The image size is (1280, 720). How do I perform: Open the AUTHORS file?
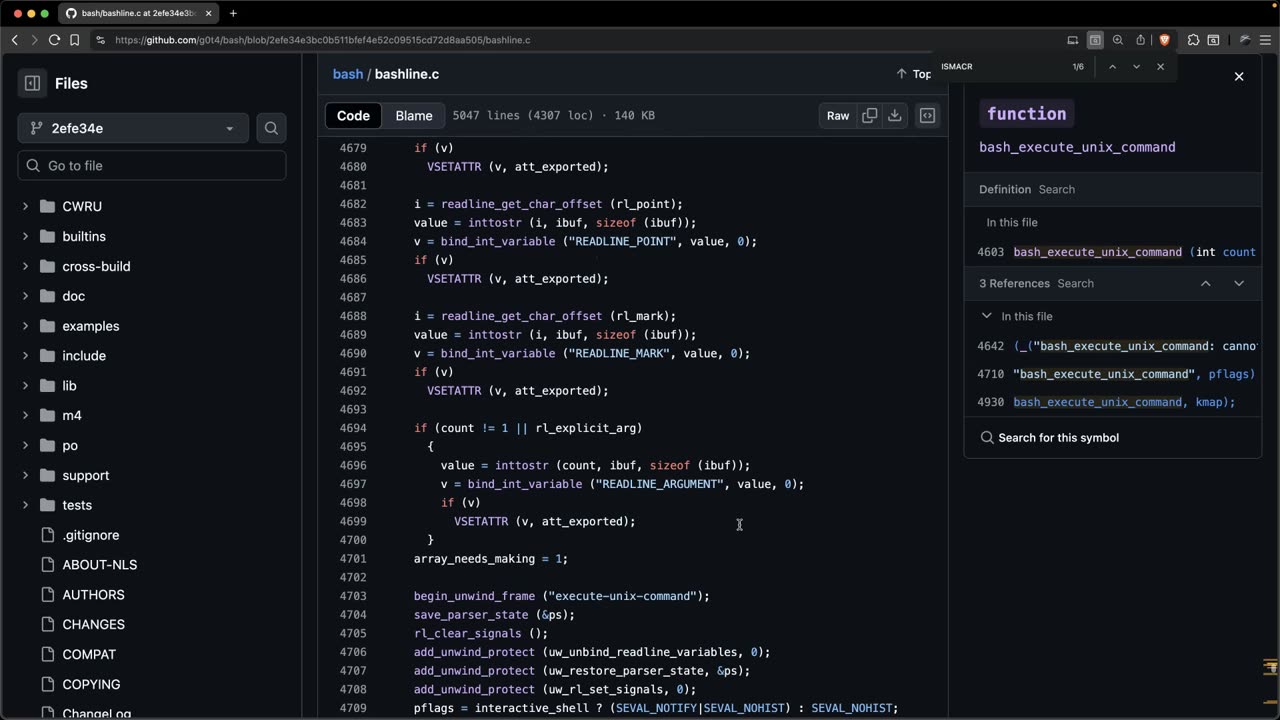pyautogui.click(x=94, y=595)
